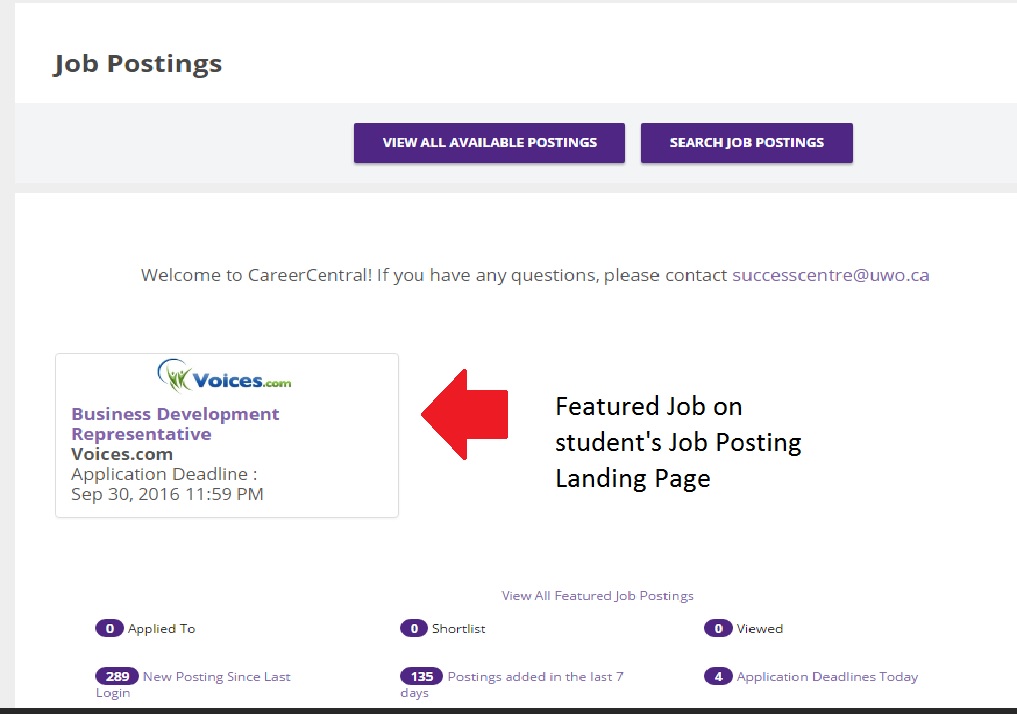This screenshot has height=714, width=1017.
Task: Open the Viewed postings
Action: (760, 628)
